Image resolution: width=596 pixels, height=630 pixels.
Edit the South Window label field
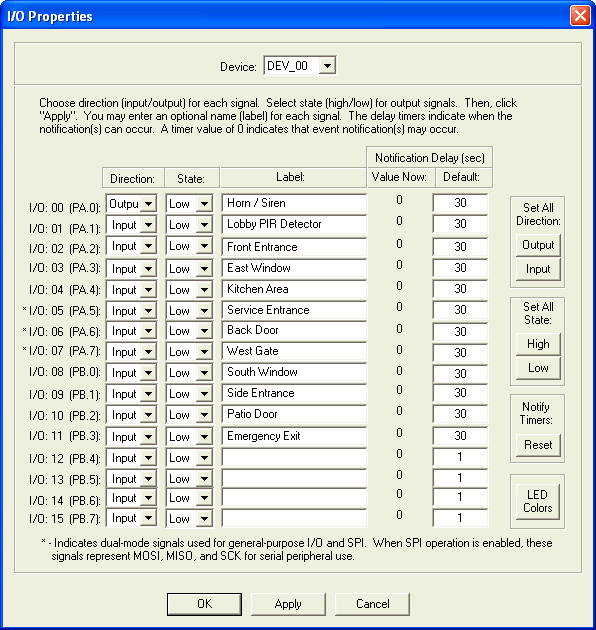pos(294,372)
